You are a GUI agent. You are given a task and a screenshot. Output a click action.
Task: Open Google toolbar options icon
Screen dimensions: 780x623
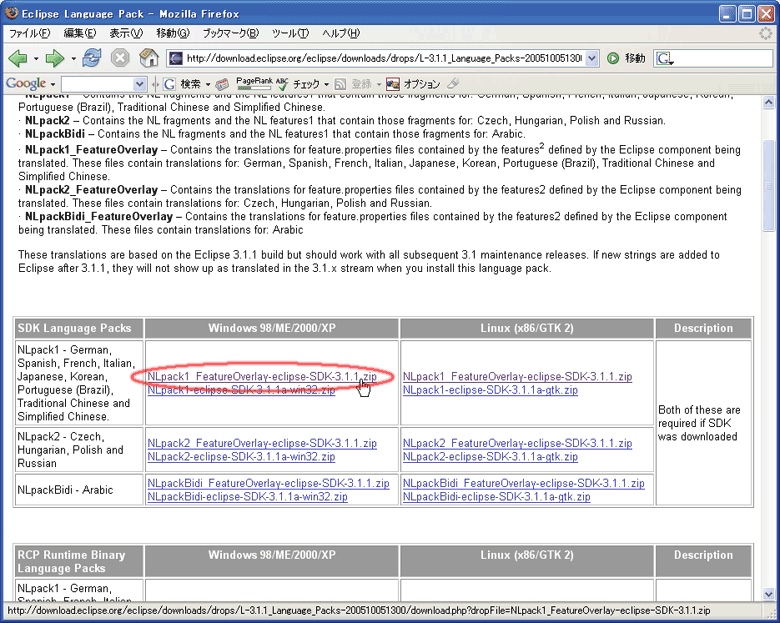tap(393, 84)
